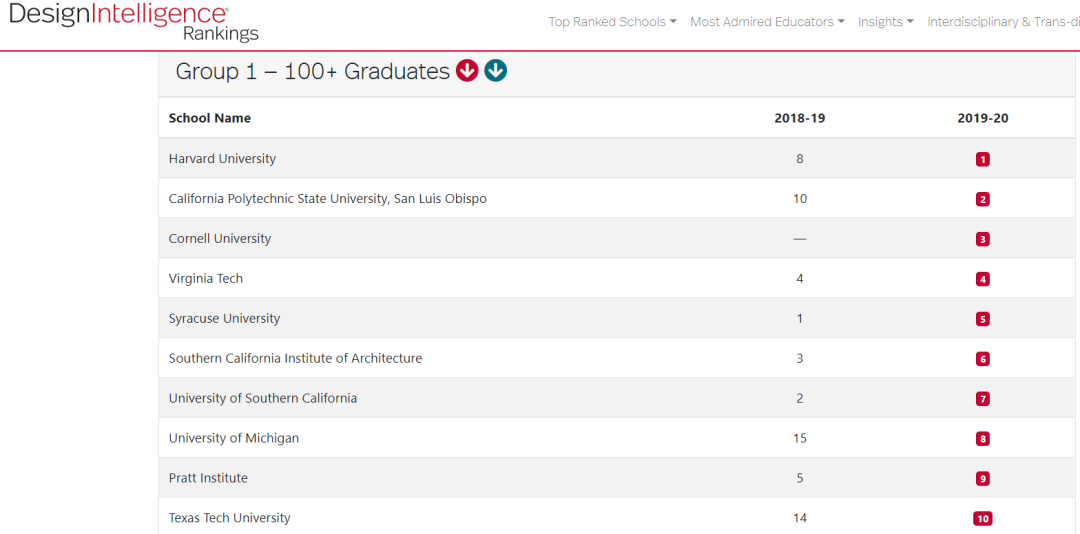This screenshot has width=1080, height=534.
Task: Sort by the School Name column header
Action: [x=210, y=118]
